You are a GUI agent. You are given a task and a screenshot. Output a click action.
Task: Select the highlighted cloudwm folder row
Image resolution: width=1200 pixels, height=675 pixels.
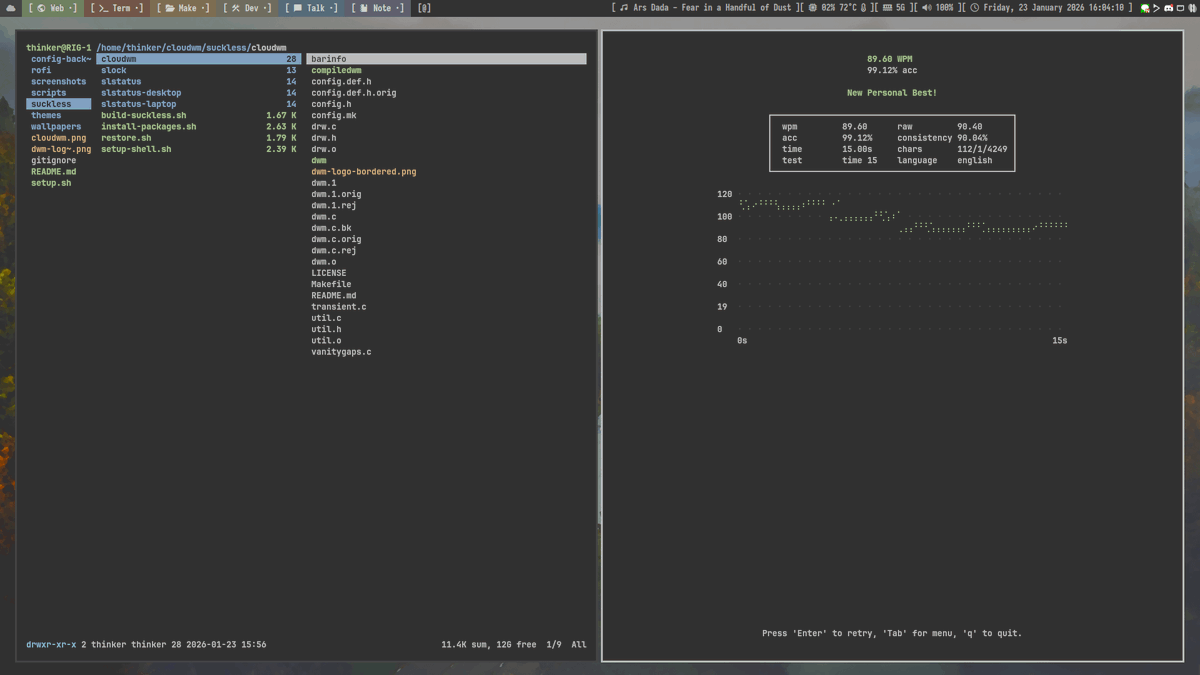(199, 59)
